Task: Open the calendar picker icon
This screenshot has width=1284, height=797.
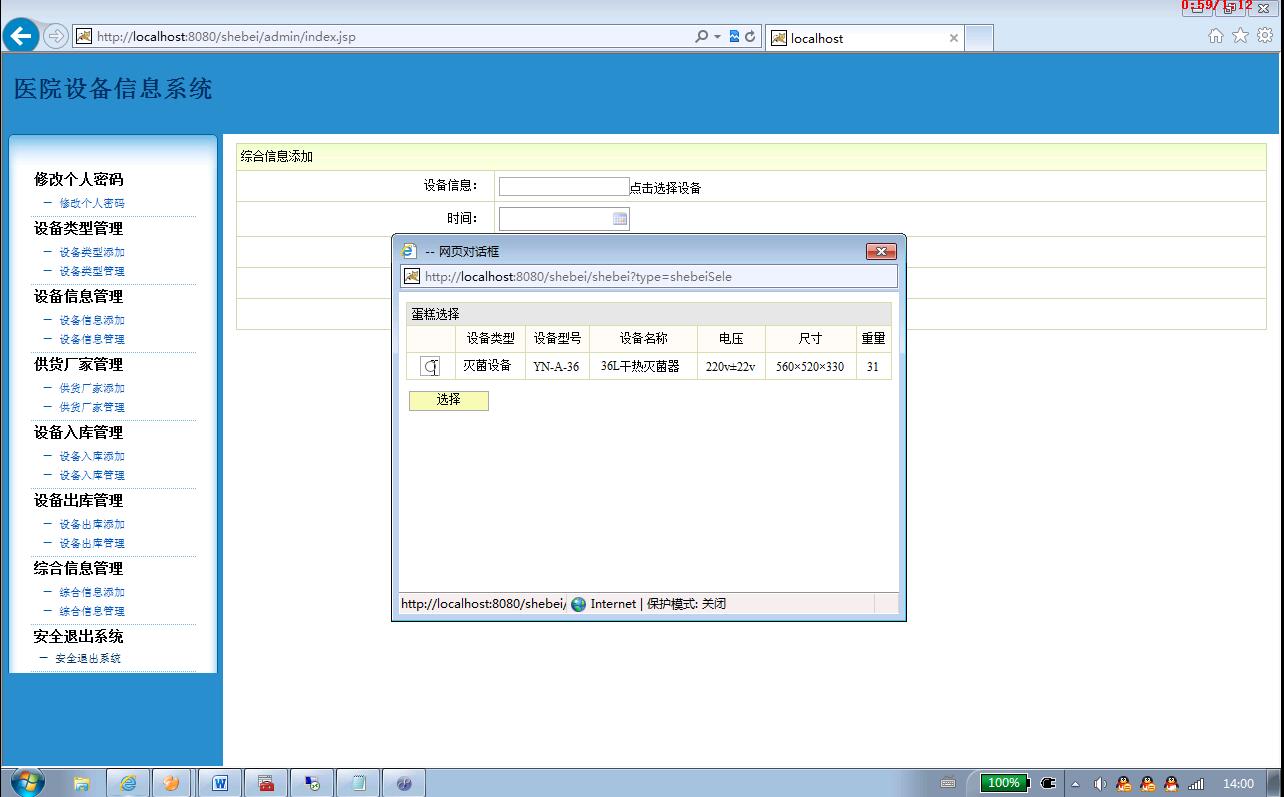Action: pyautogui.click(x=620, y=218)
